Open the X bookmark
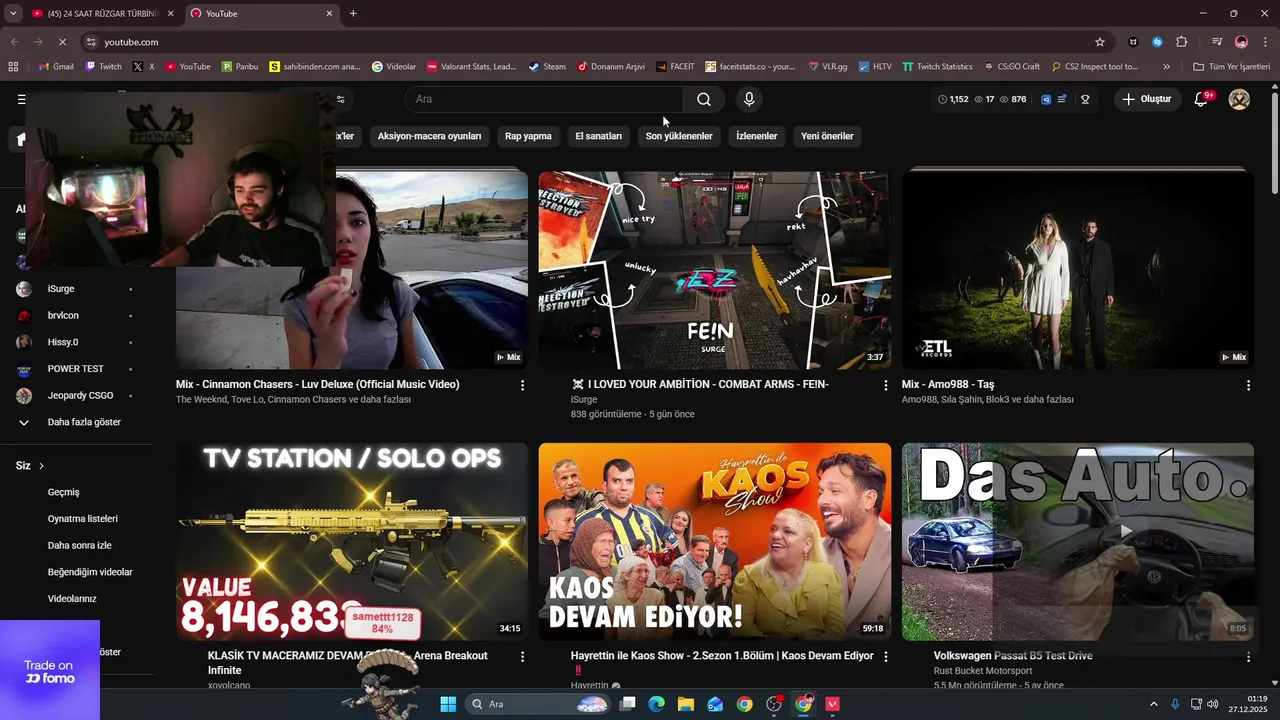The image size is (1280, 720). pos(144,67)
